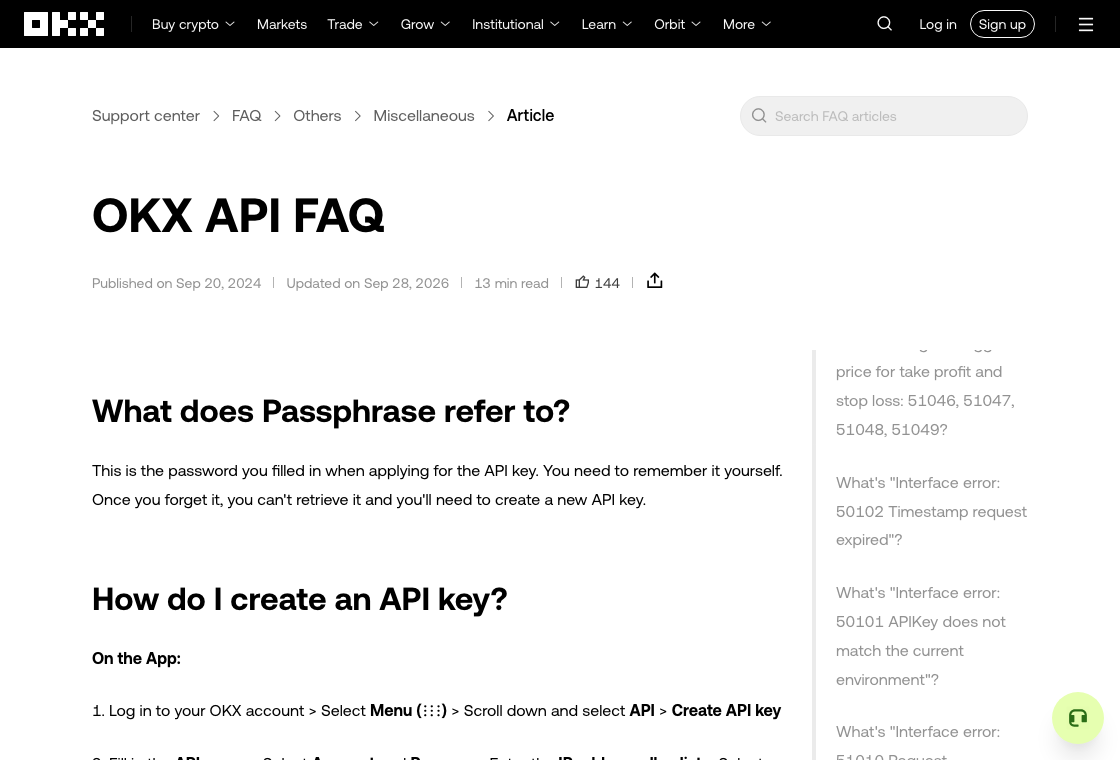Go to Others breadcrumb

(317, 116)
